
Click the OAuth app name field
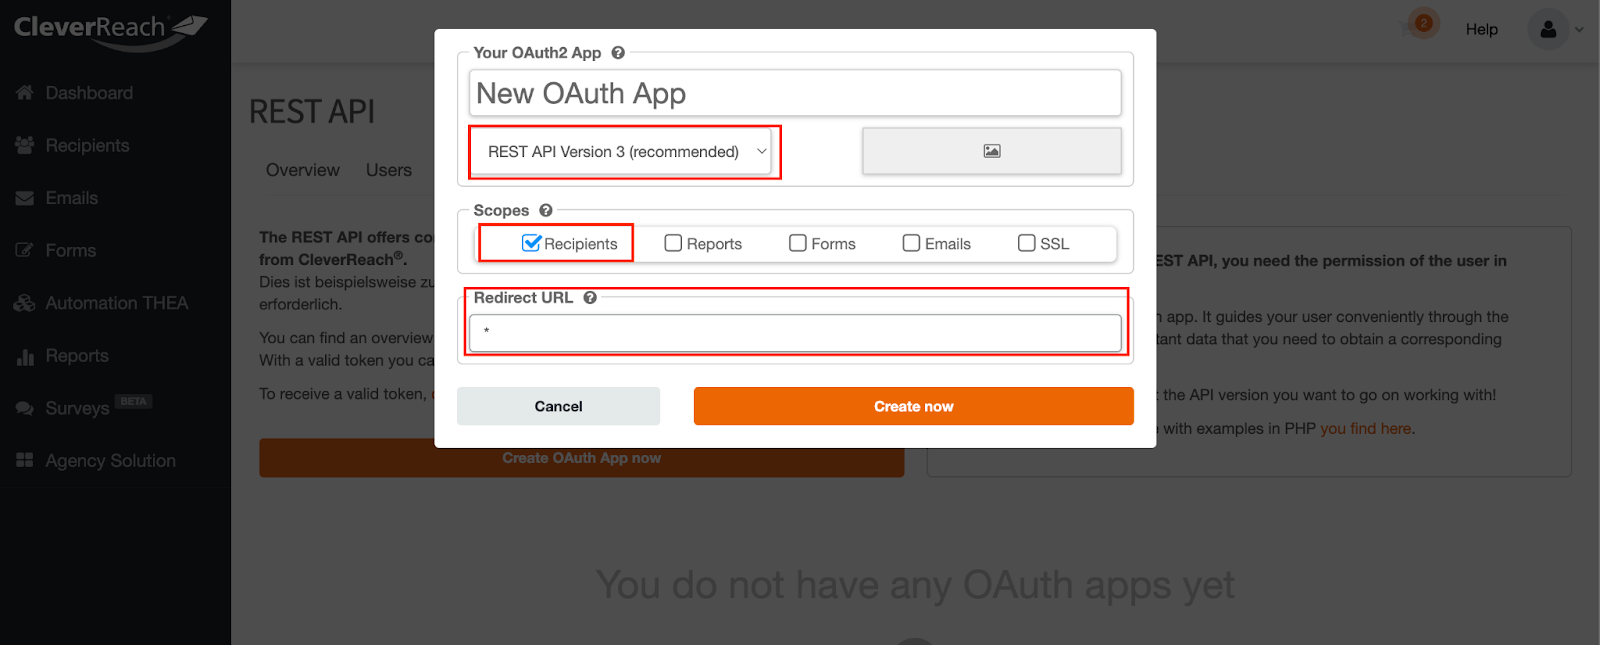pyautogui.click(x=795, y=93)
